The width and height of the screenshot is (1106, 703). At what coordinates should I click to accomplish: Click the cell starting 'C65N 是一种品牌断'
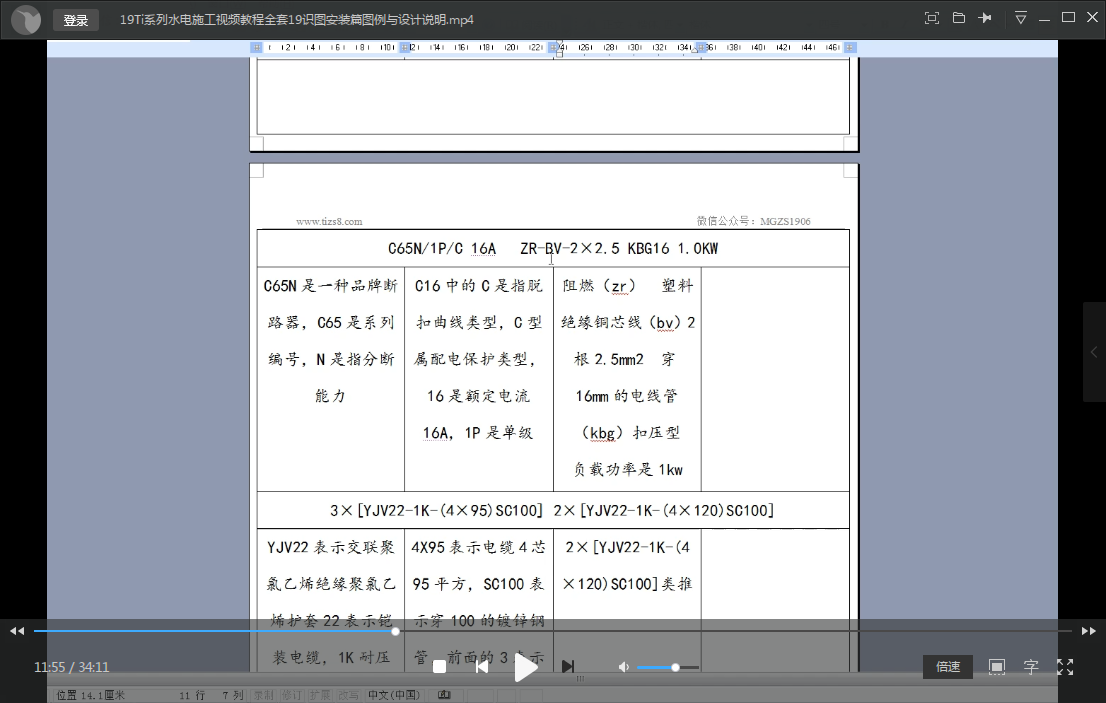pyautogui.click(x=331, y=379)
